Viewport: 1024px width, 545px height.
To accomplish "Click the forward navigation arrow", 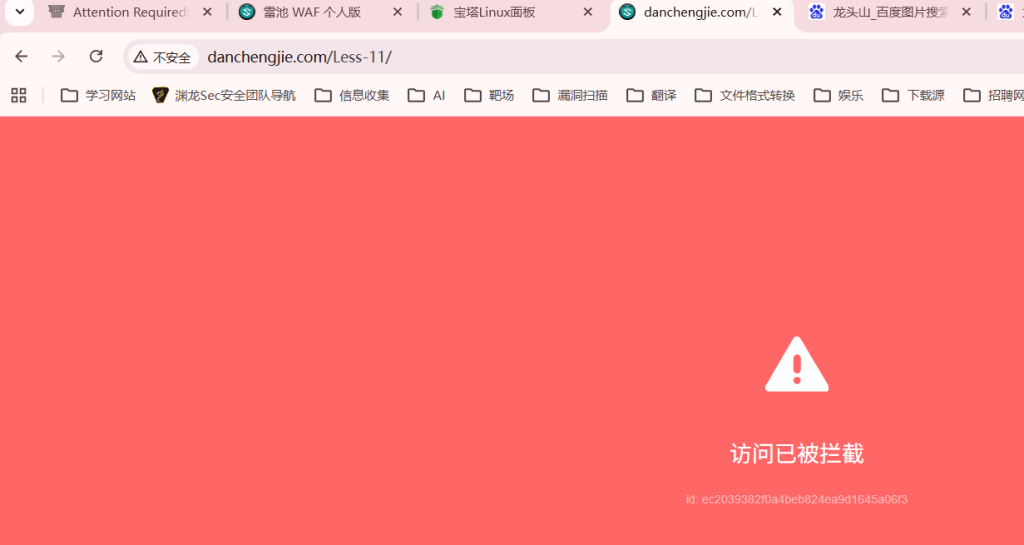I will (58, 57).
